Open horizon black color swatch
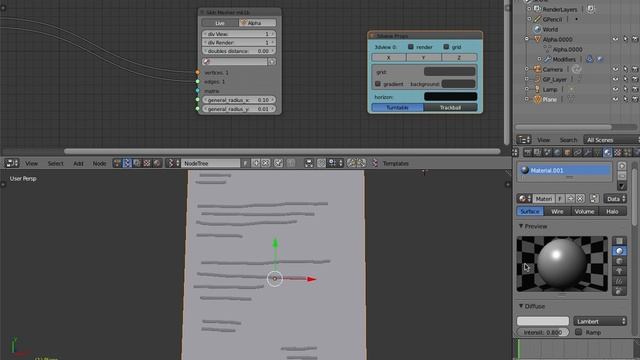Screen dimensions: 640x360 tap(450, 97)
